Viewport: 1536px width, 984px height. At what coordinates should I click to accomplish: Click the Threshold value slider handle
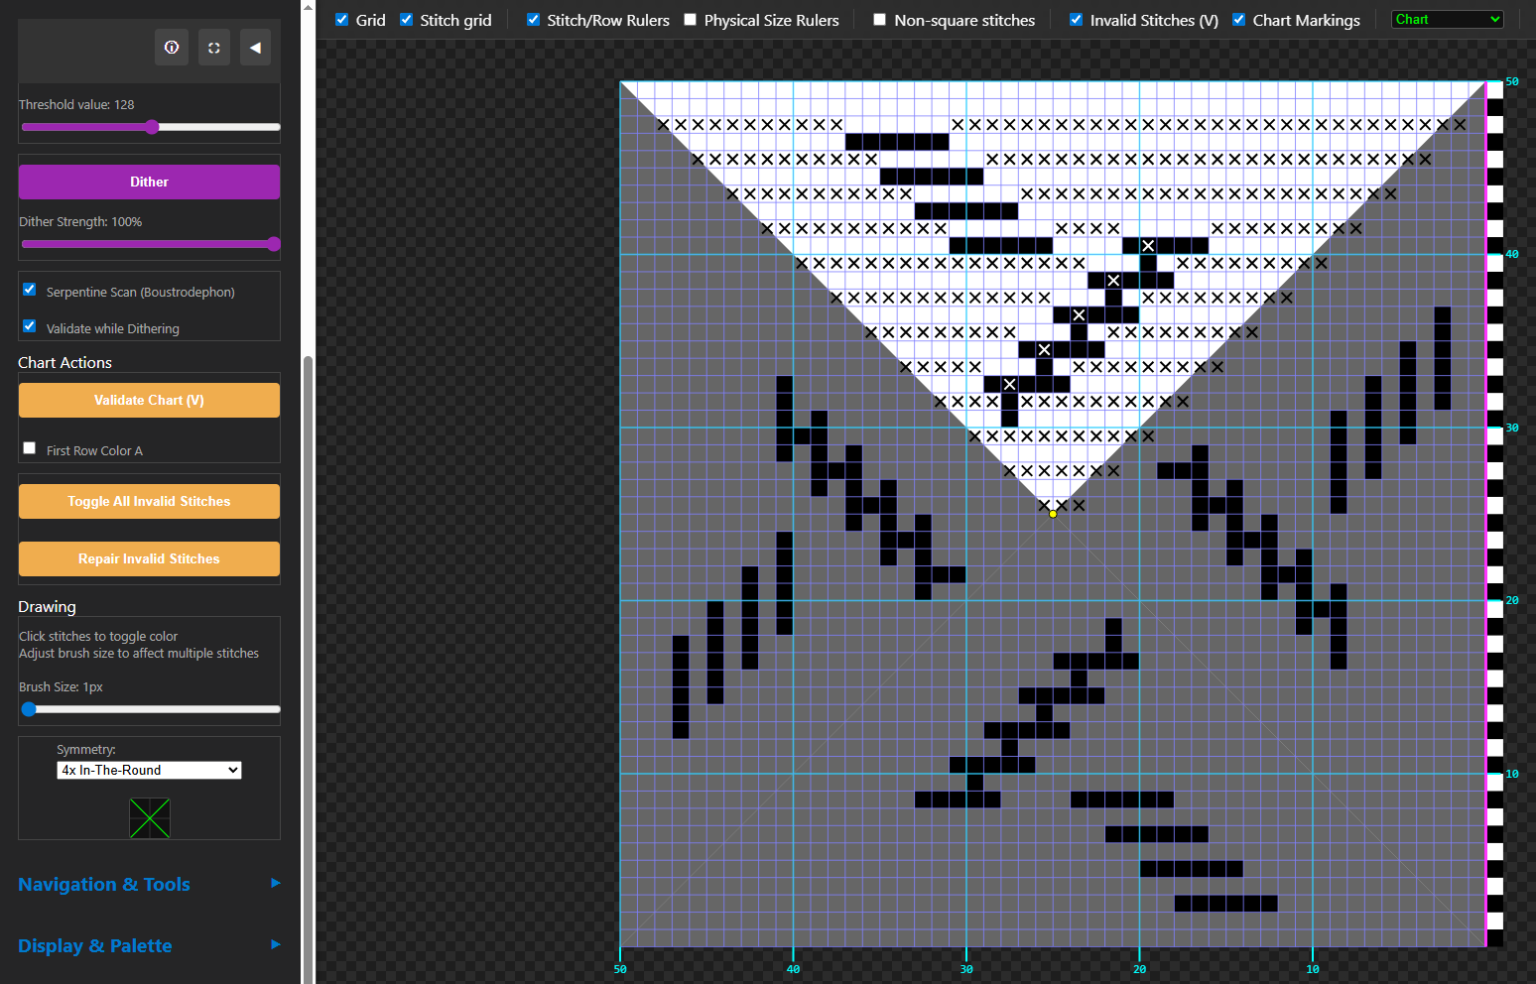[152, 127]
